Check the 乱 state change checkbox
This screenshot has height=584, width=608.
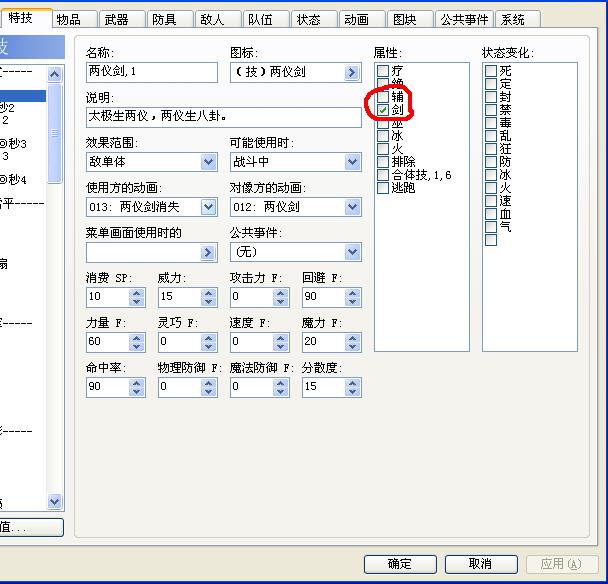tap(491, 136)
